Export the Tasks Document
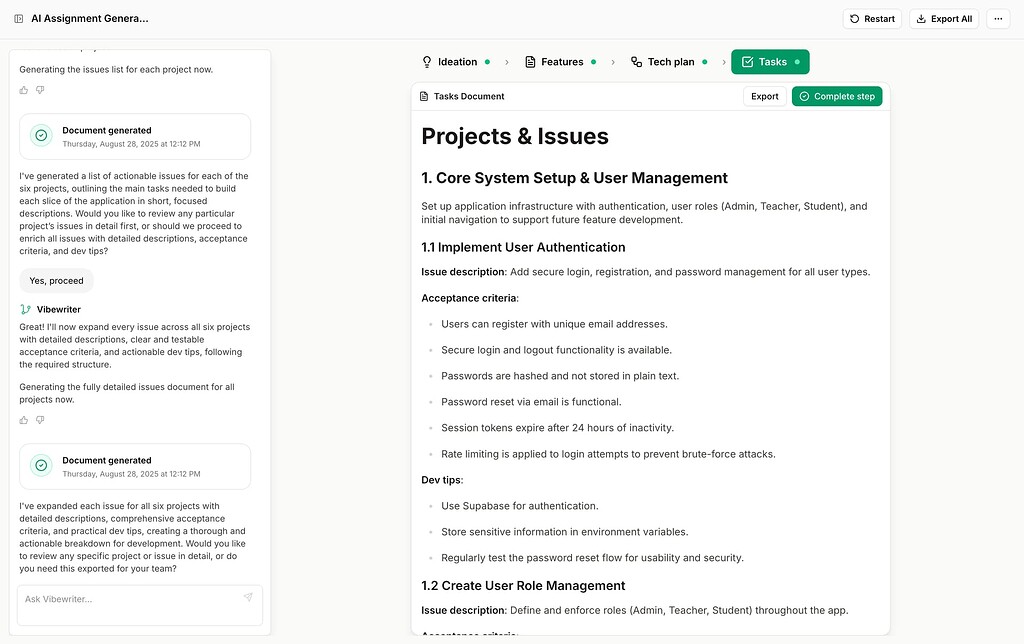This screenshot has height=644, width=1024. tap(764, 97)
